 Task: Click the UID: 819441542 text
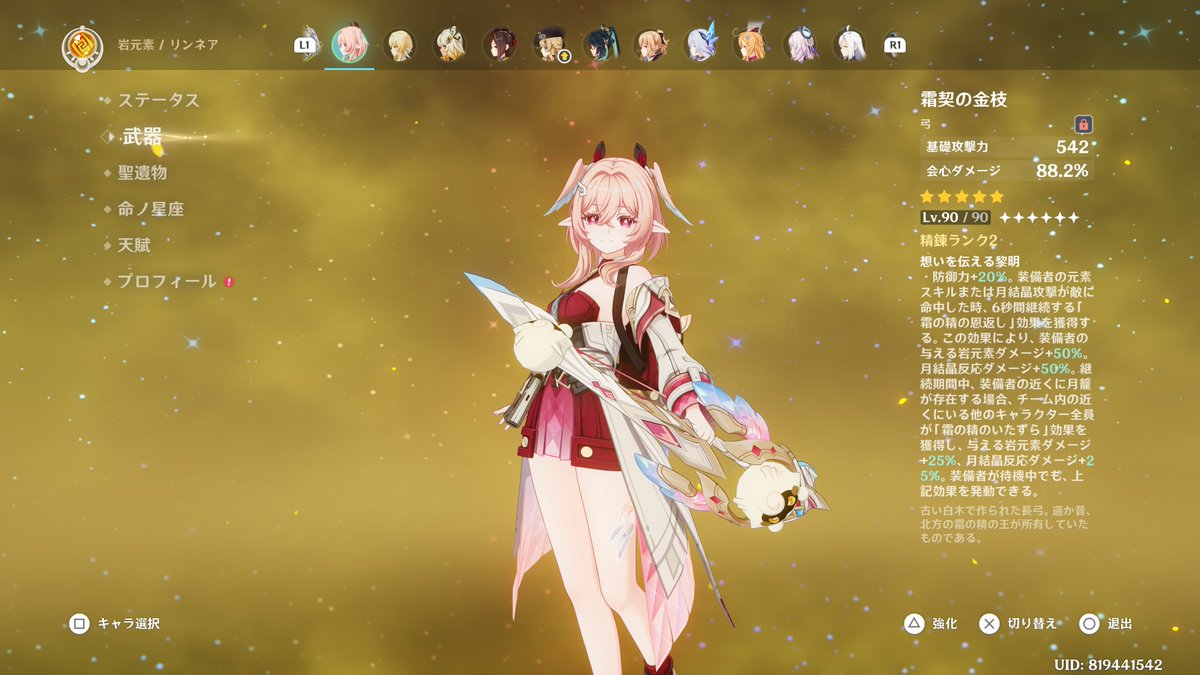tap(1108, 664)
